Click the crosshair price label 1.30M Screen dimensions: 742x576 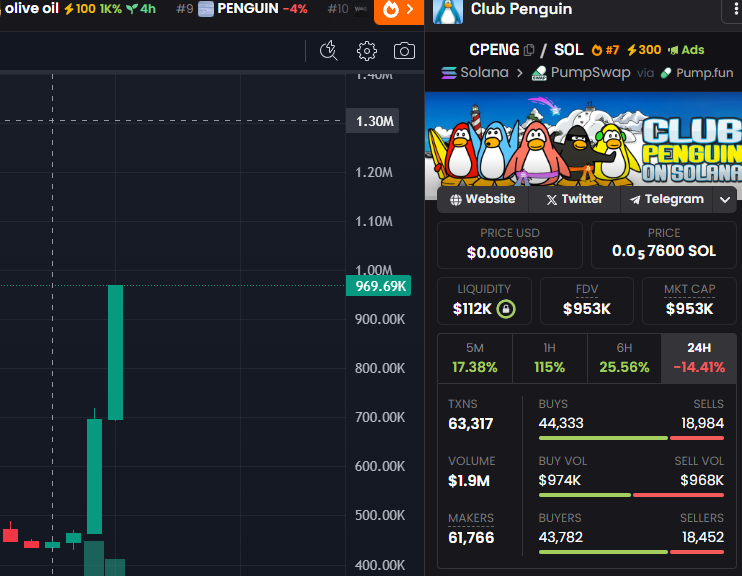(373, 121)
